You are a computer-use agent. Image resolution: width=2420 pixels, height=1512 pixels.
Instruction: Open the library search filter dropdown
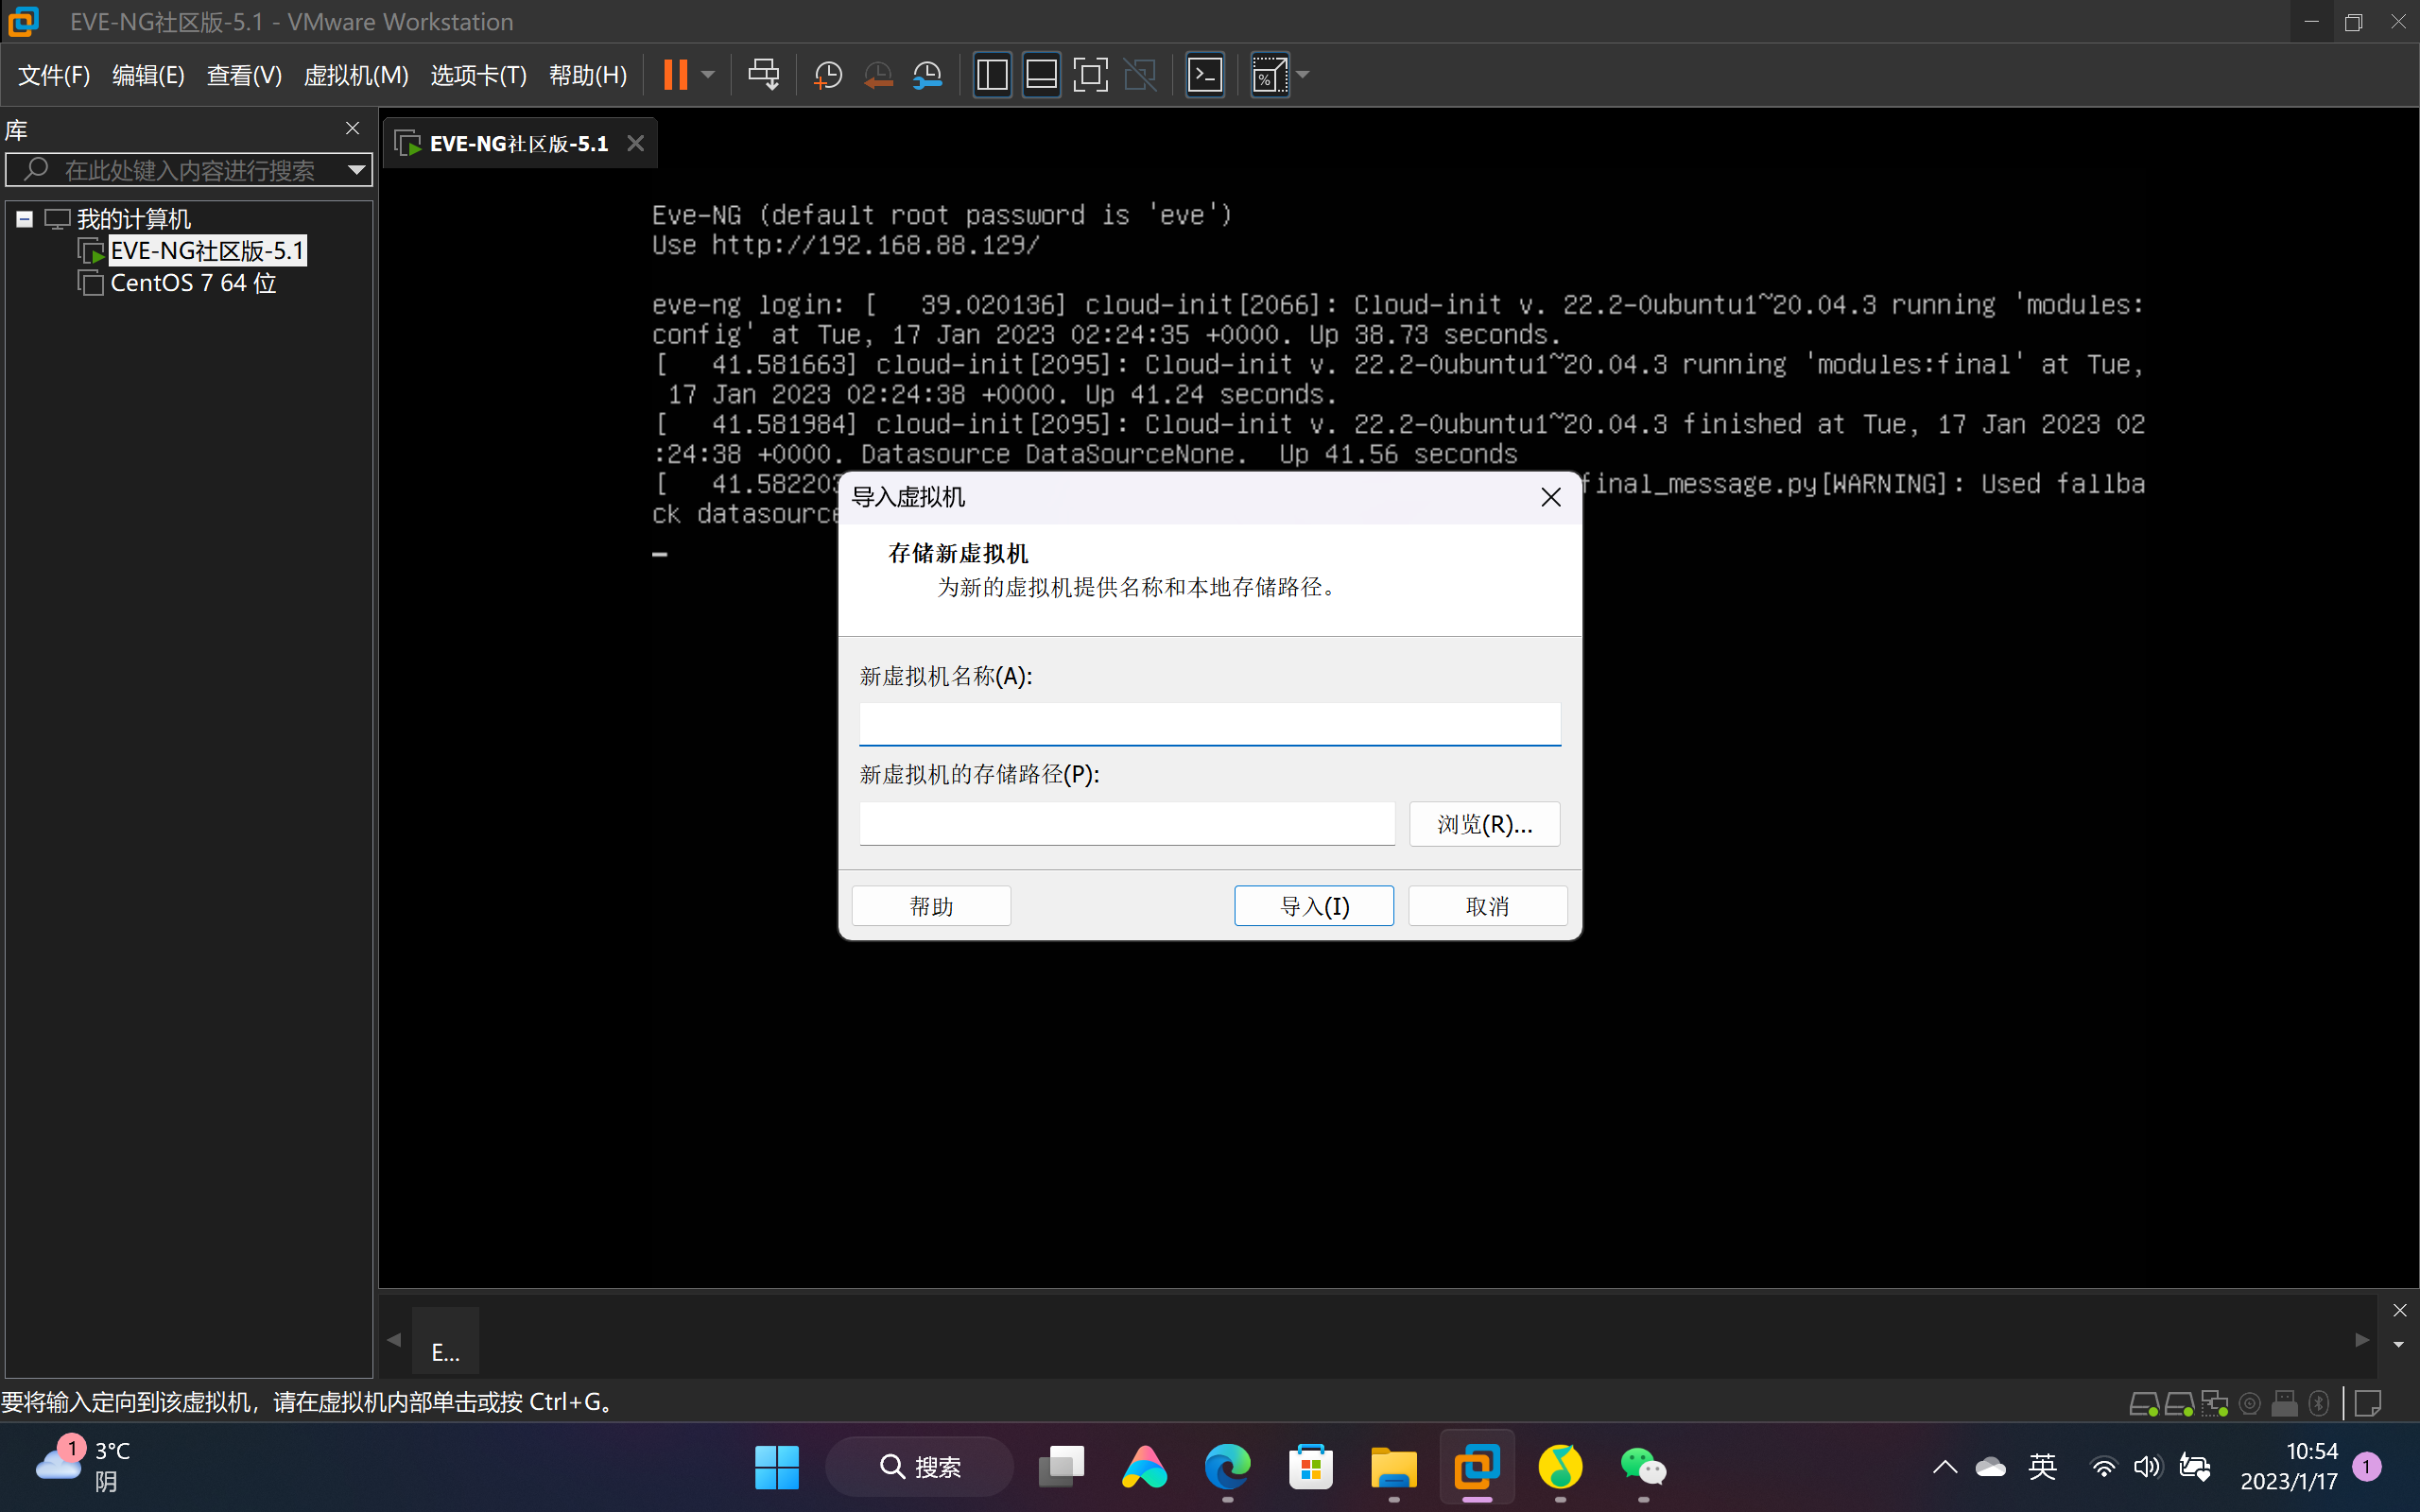coord(356,170)
